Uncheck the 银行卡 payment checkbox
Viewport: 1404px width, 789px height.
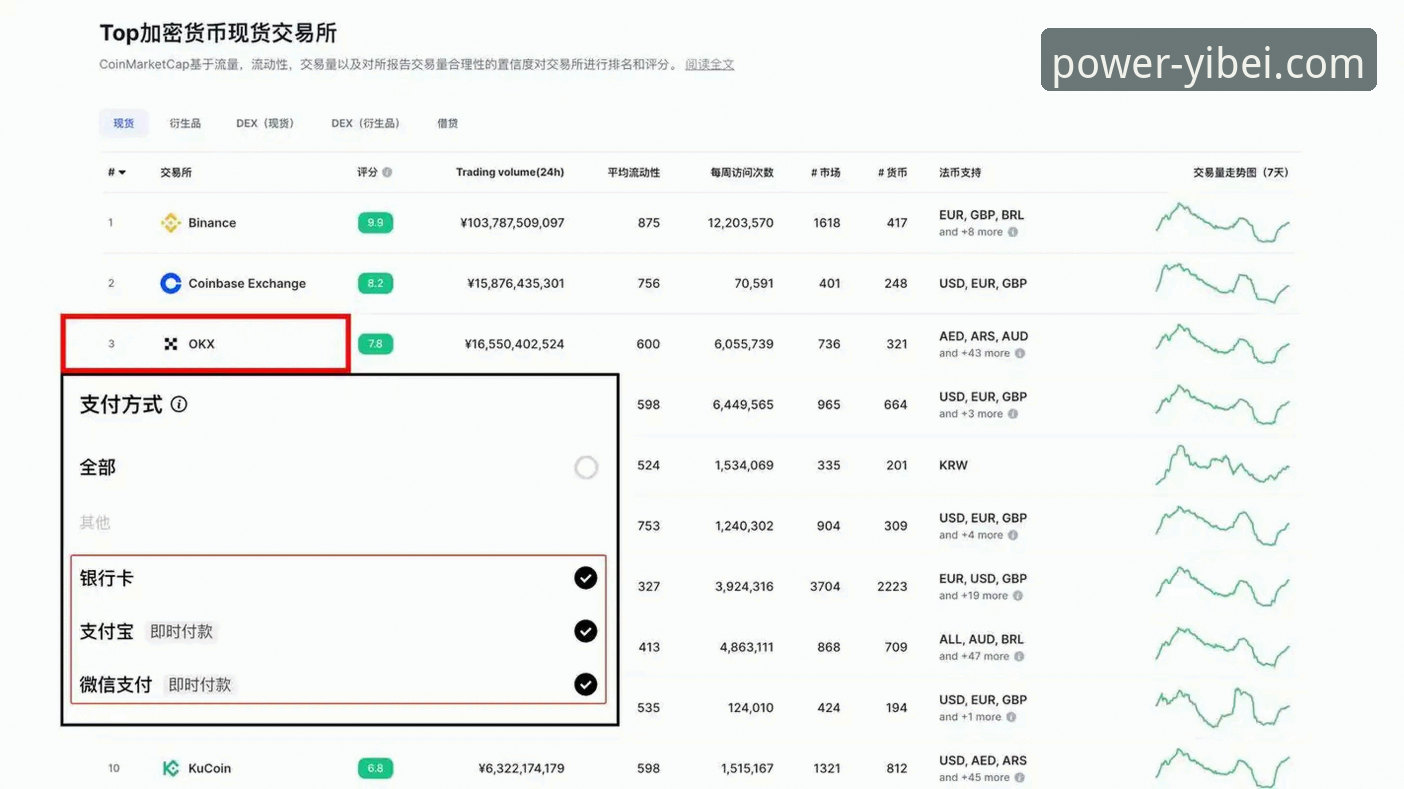pos(585,578)
